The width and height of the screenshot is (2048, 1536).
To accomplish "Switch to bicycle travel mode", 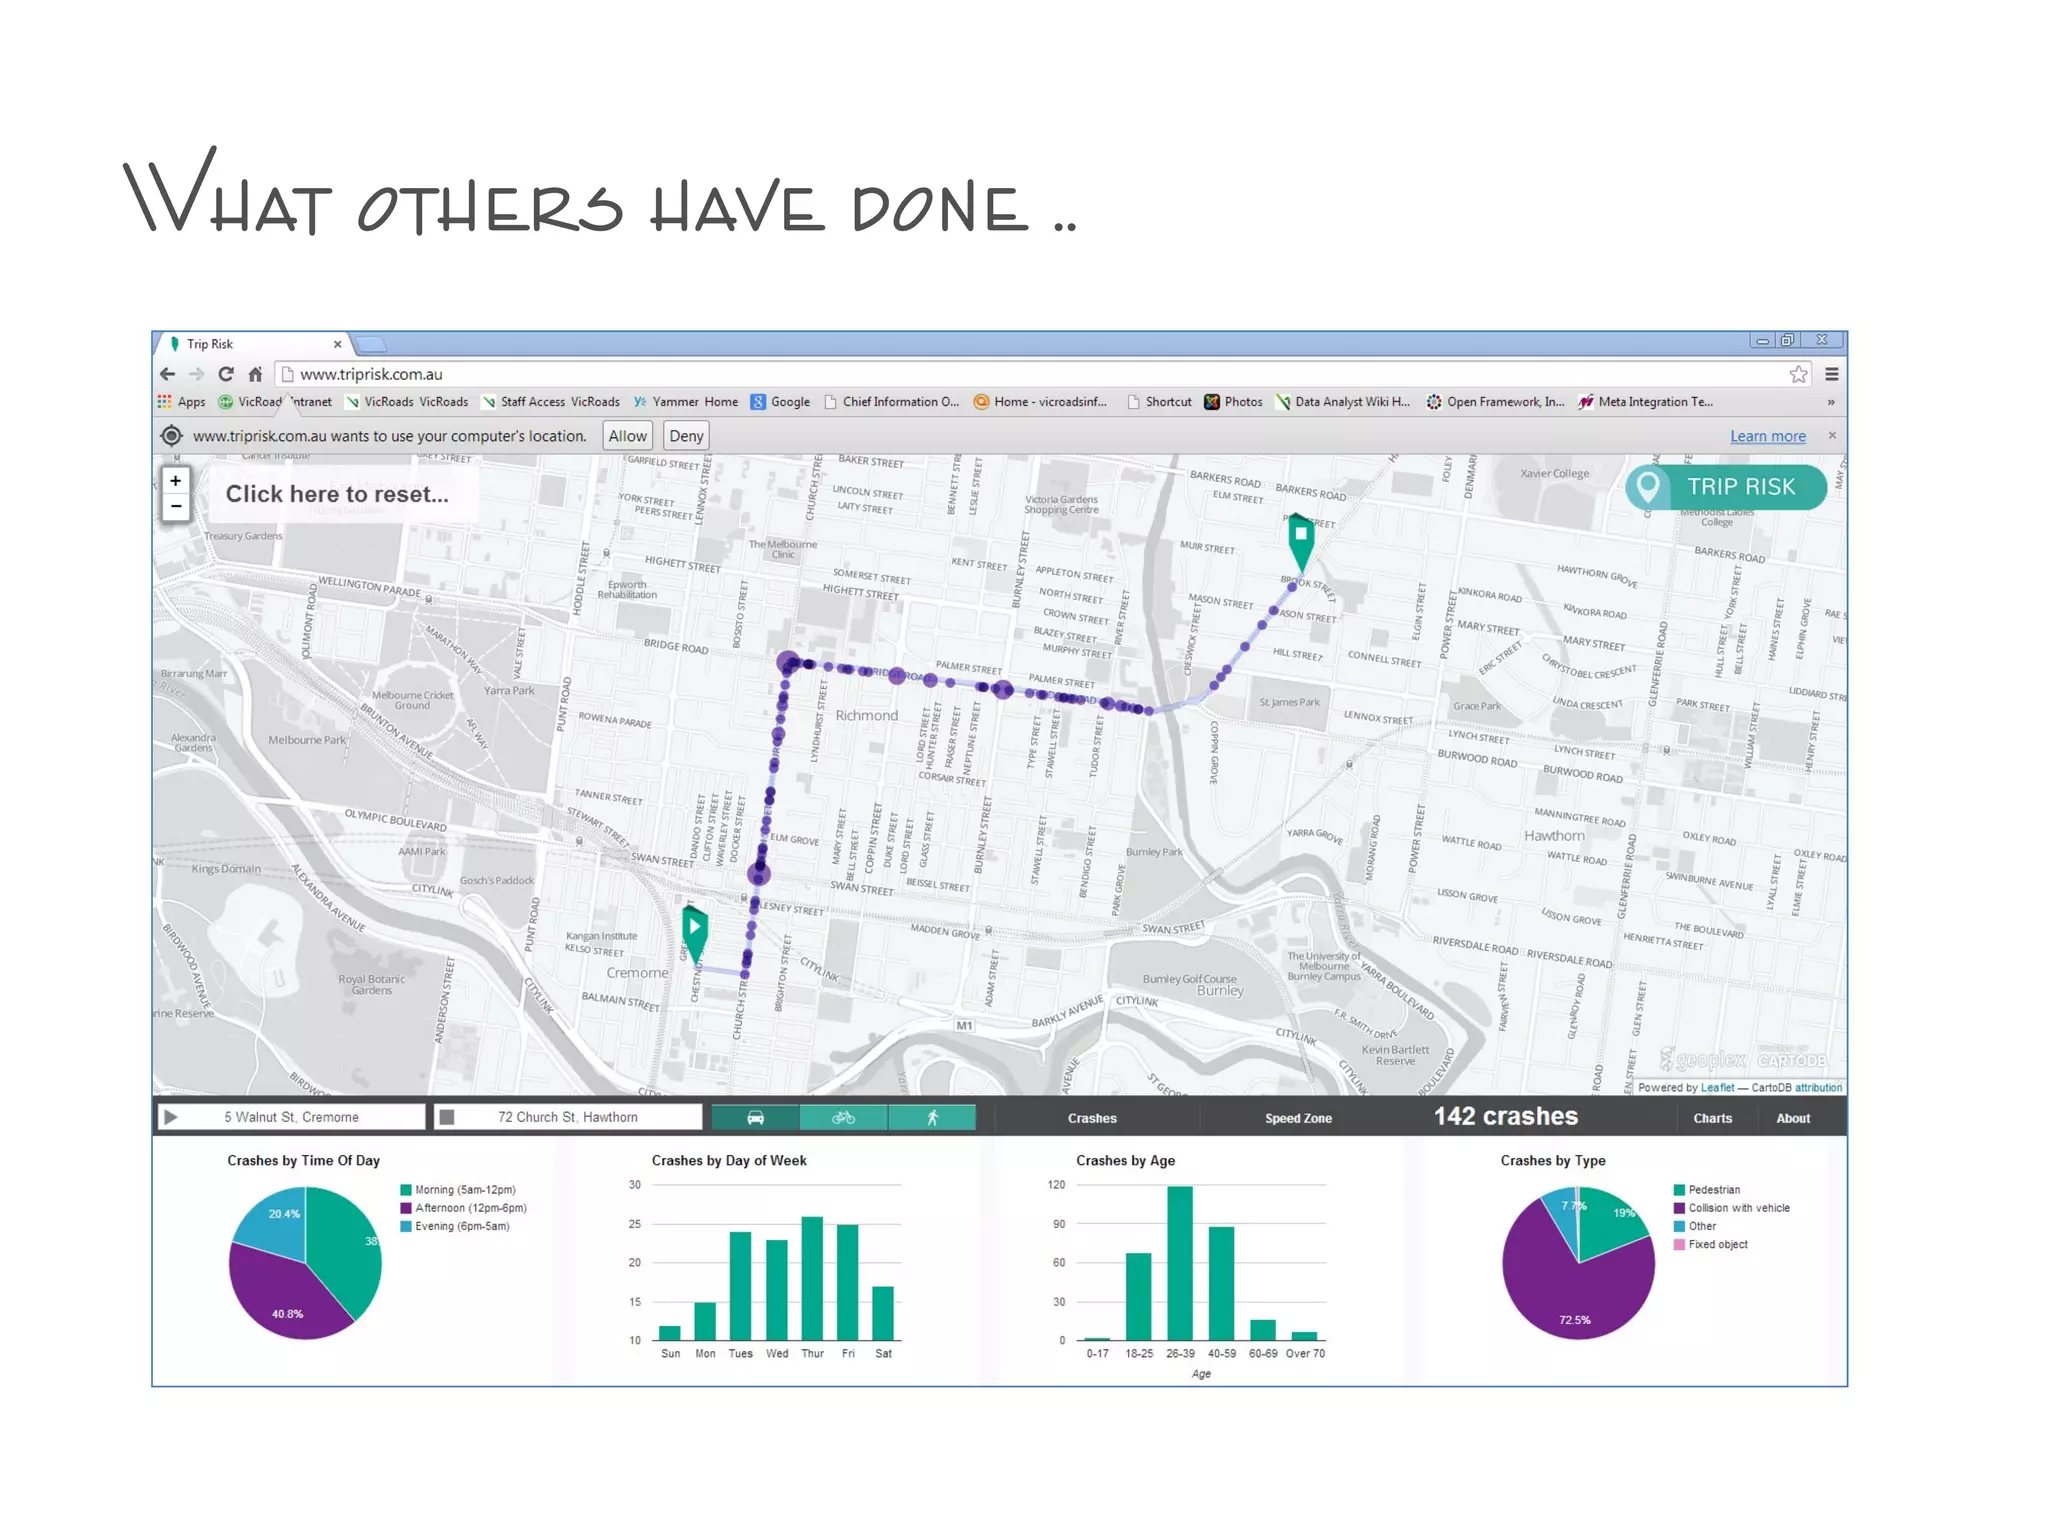I will tap(843, 1117).
